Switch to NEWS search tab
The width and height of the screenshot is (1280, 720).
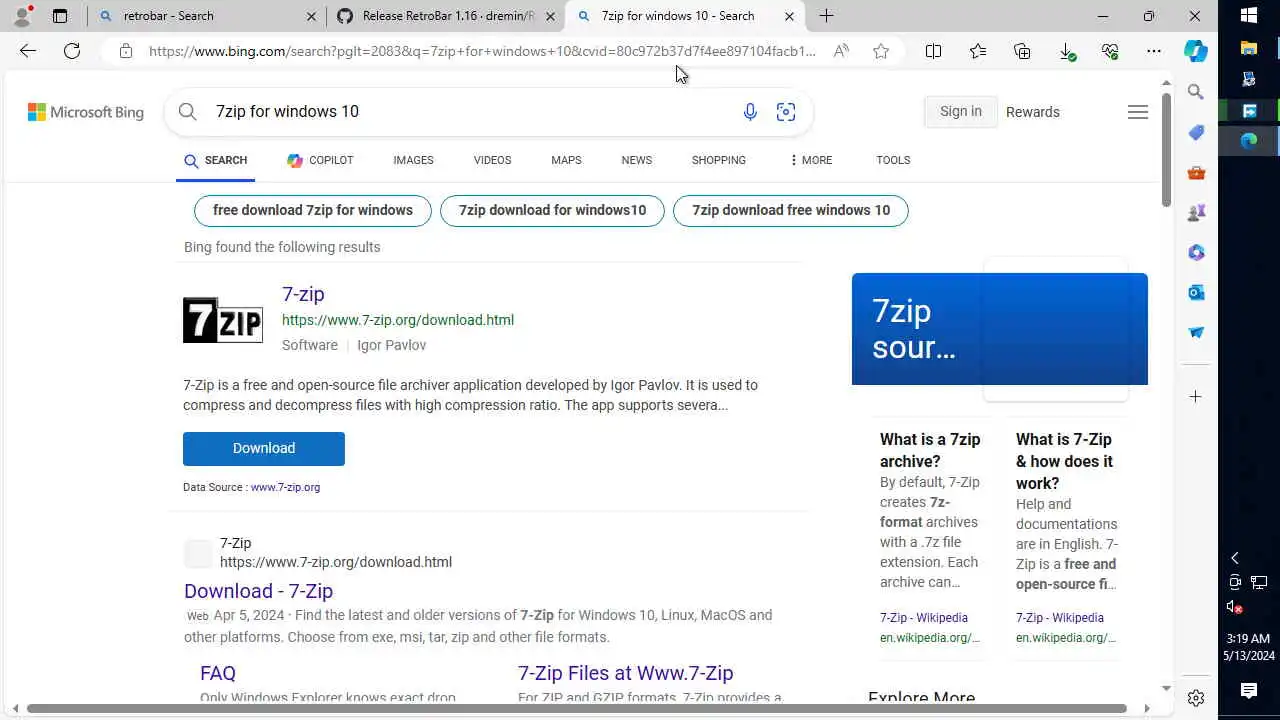click(x=636, y=160)
